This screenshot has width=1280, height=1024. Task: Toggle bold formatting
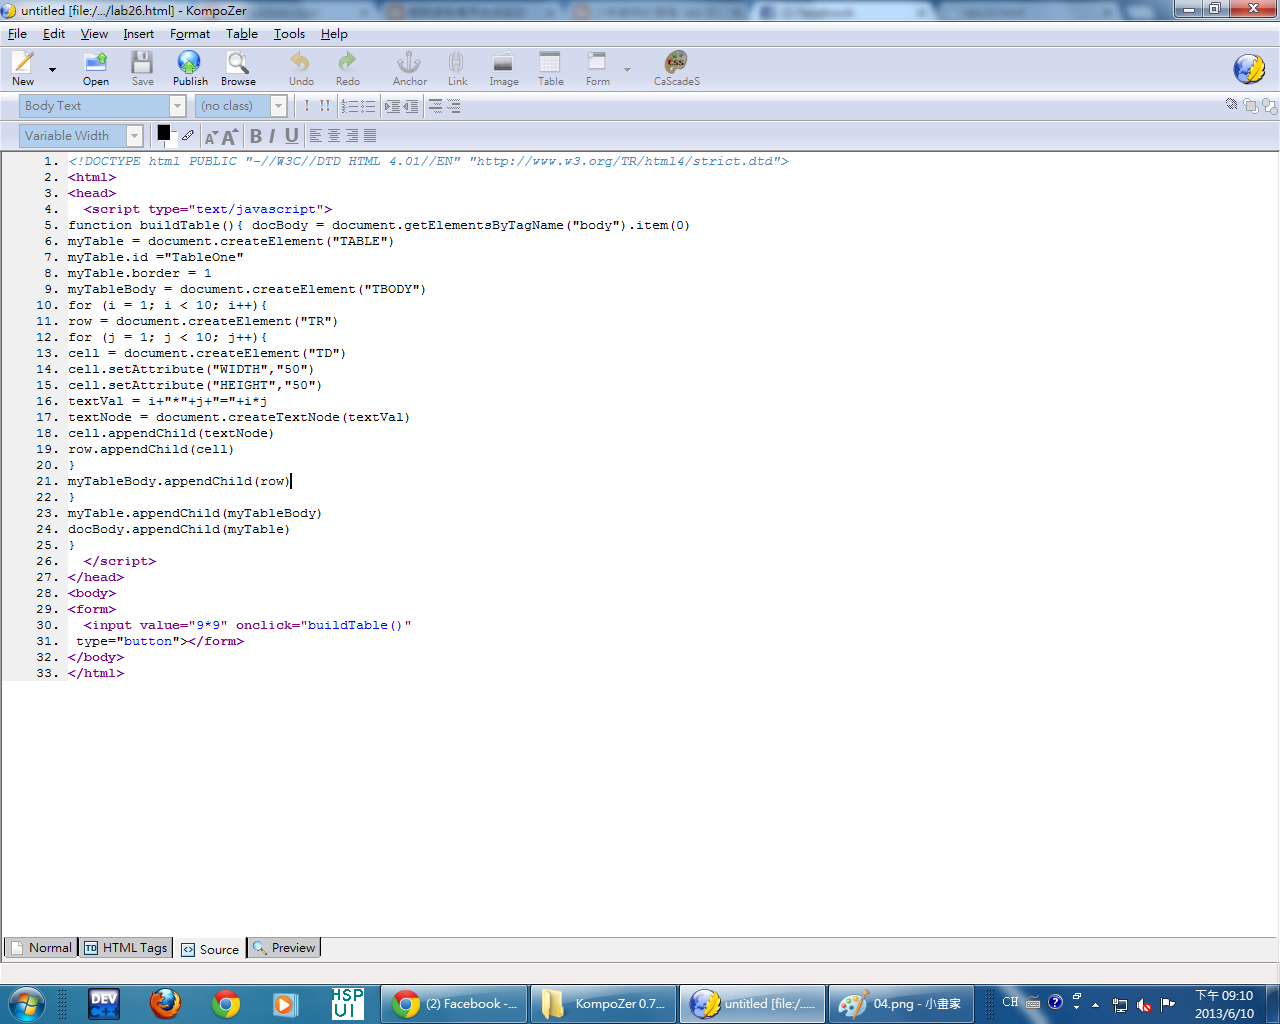point(256,136)
